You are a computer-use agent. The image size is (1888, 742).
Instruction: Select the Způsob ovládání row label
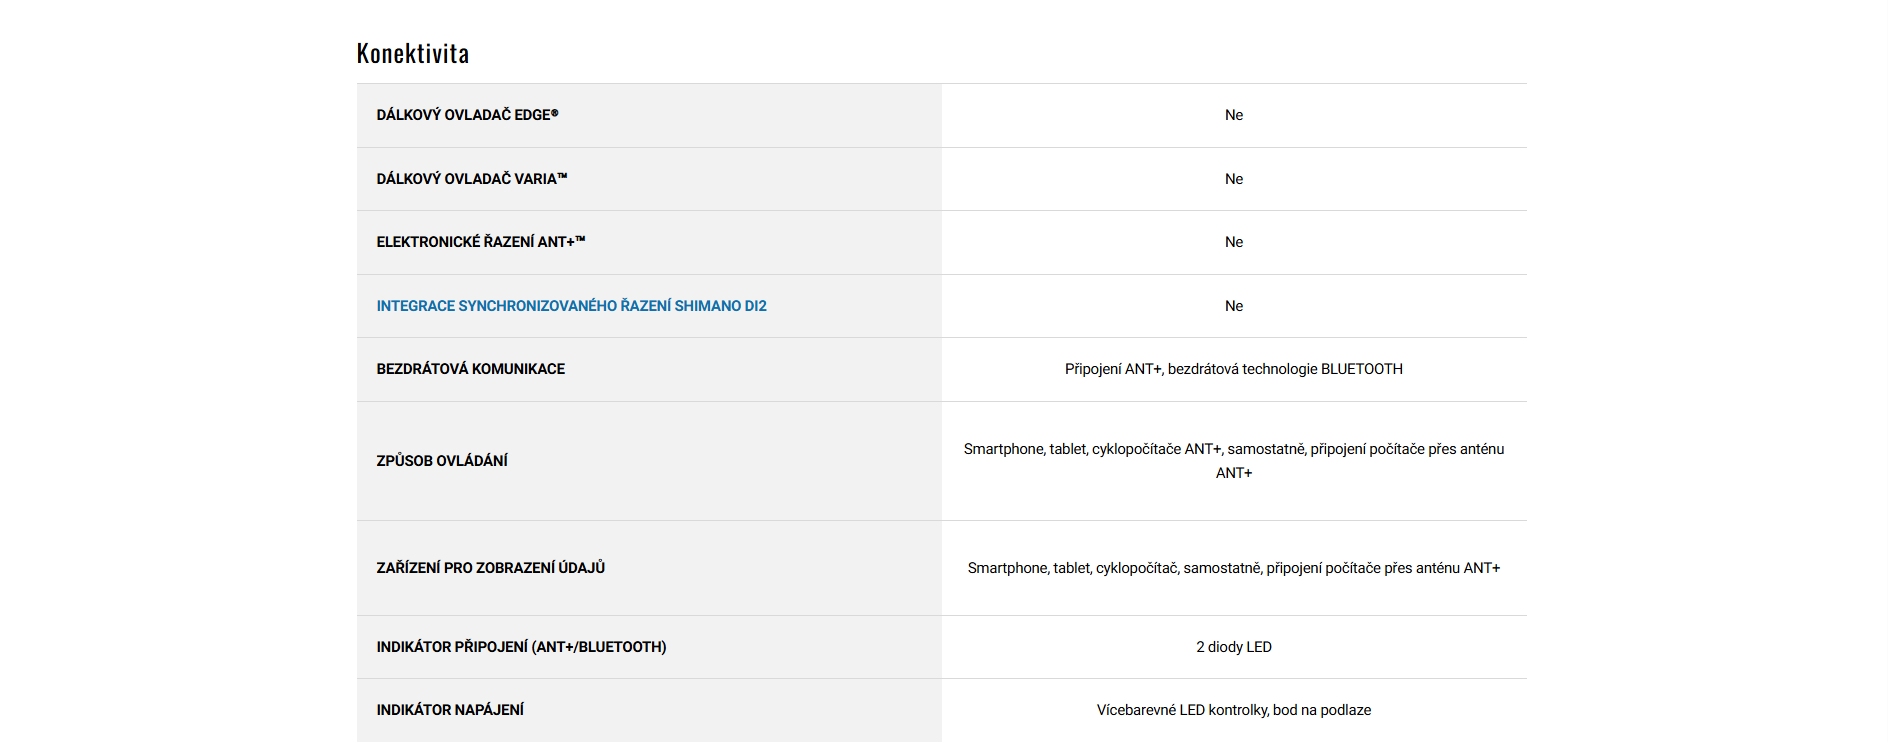[442, 461]
